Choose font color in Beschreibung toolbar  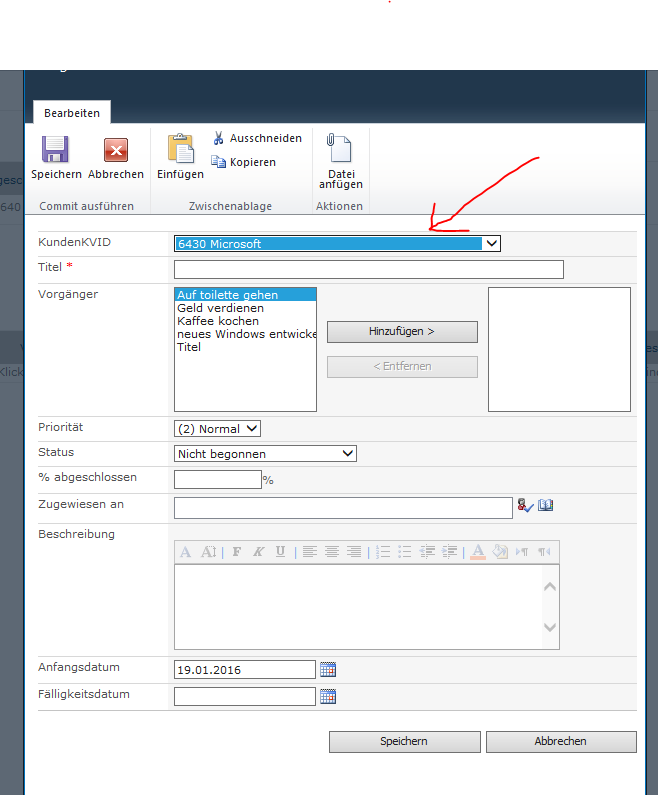pyautogui.click(x=478, y=552)
